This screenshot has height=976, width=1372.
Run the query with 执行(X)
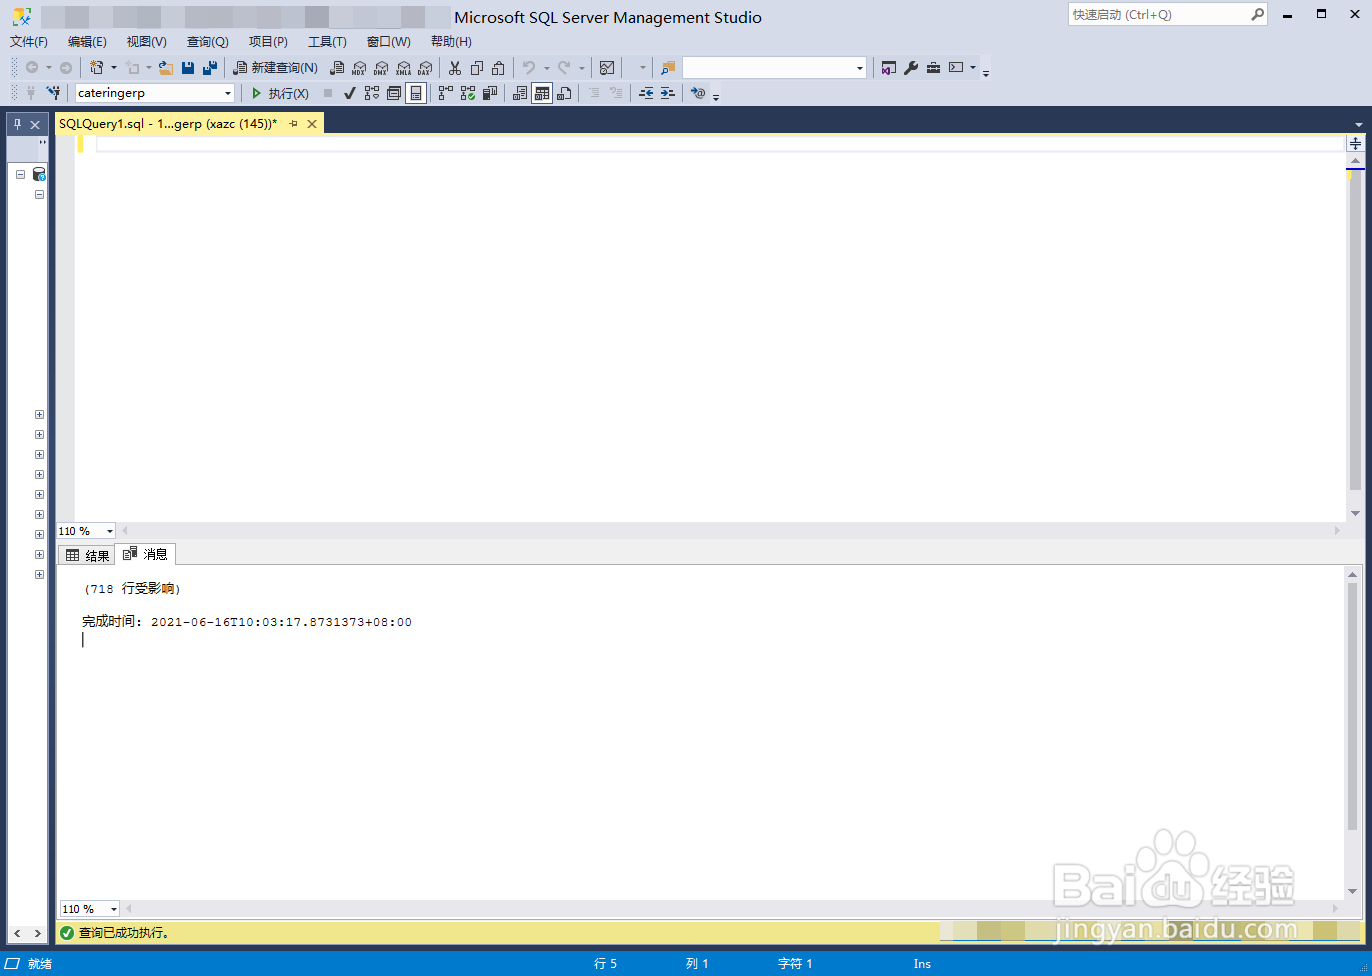[279, 93]
